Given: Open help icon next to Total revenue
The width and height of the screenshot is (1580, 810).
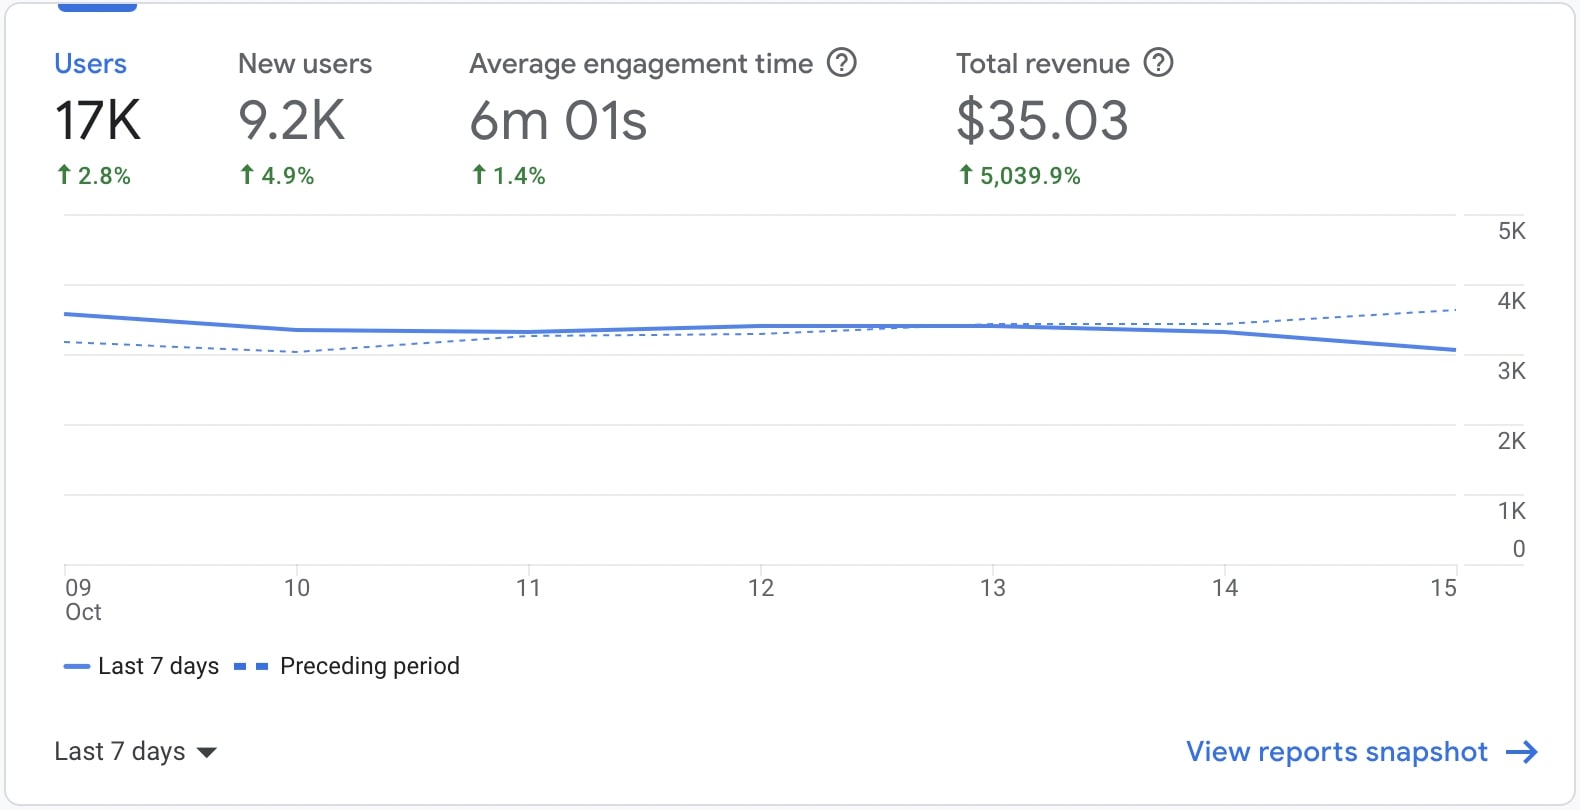Looking at the screenshot, I should click(x=1158, y=63).
